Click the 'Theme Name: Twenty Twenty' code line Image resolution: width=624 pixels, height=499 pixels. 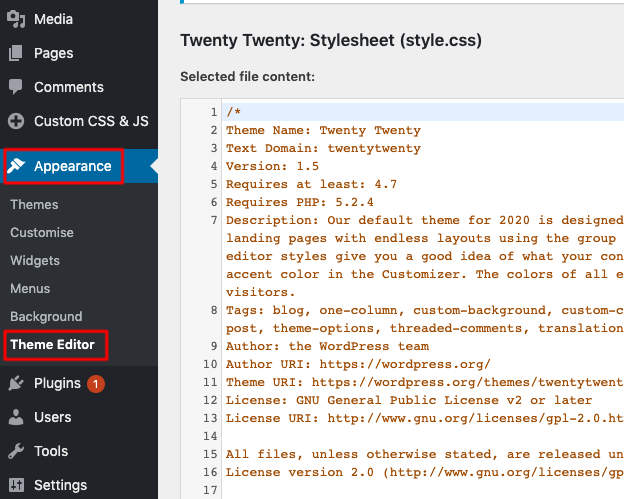(x=323, y=130)
